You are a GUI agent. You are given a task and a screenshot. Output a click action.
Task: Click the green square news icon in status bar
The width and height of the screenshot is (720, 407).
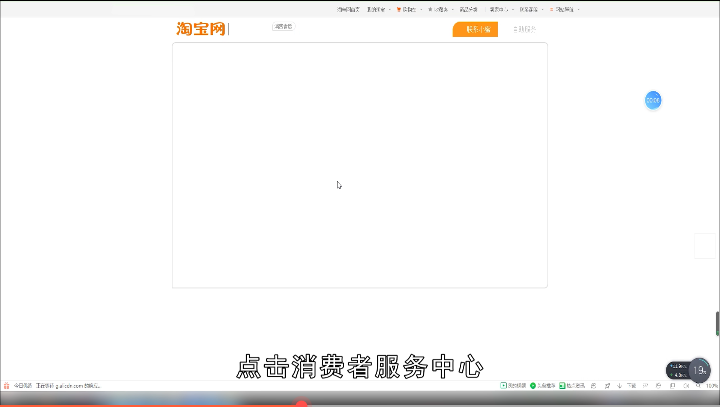tap(562, 386)
